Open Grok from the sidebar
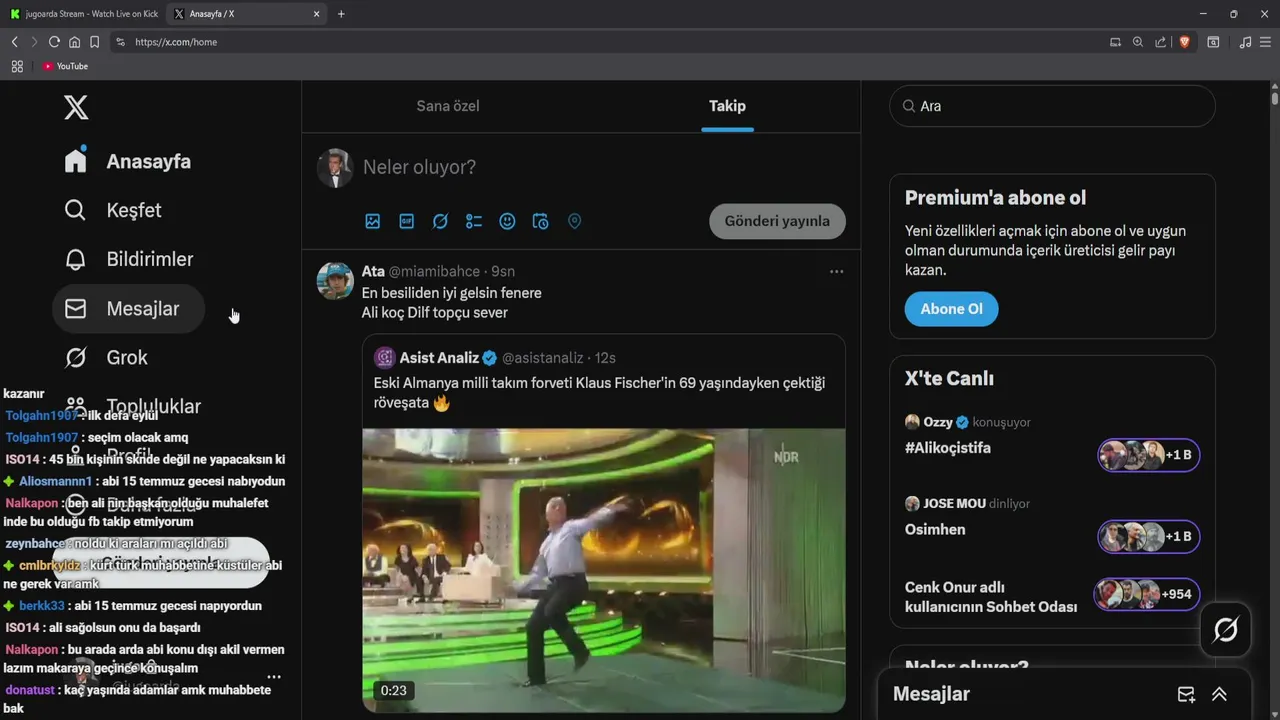The image size is (1280, 720). point(106,357)
